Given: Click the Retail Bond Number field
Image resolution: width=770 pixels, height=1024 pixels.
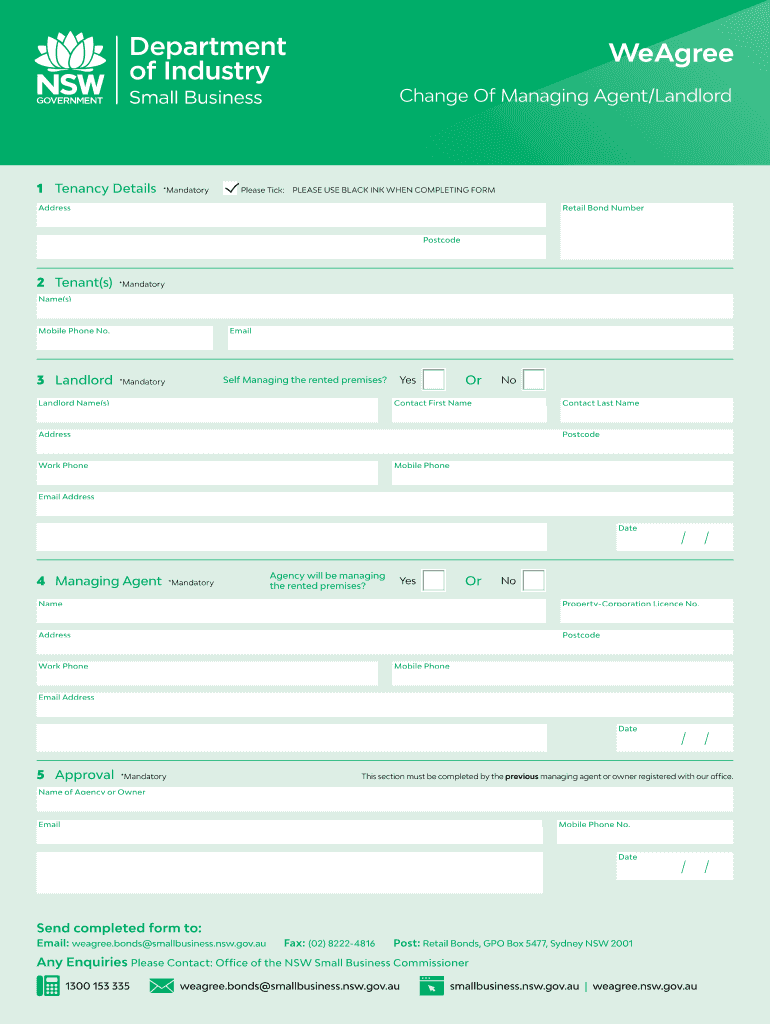Looking at the screenshot, I should pyautogui.click(x=647, y=231).
